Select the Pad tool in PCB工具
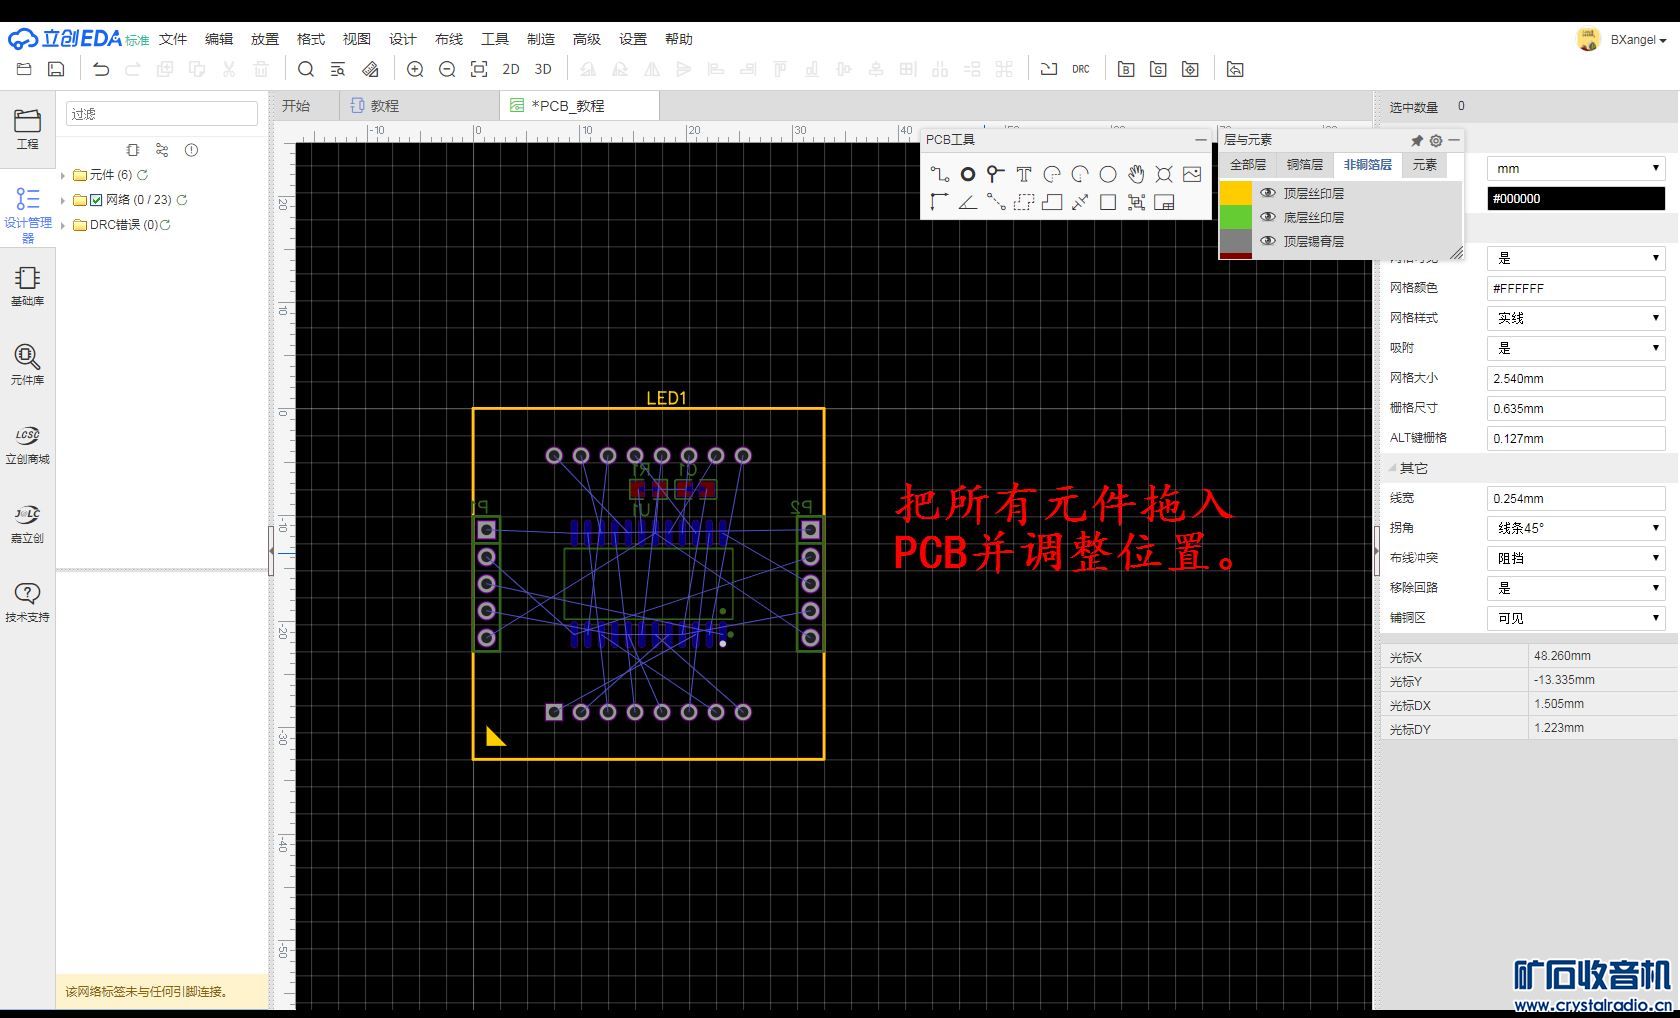 (967, 174)
